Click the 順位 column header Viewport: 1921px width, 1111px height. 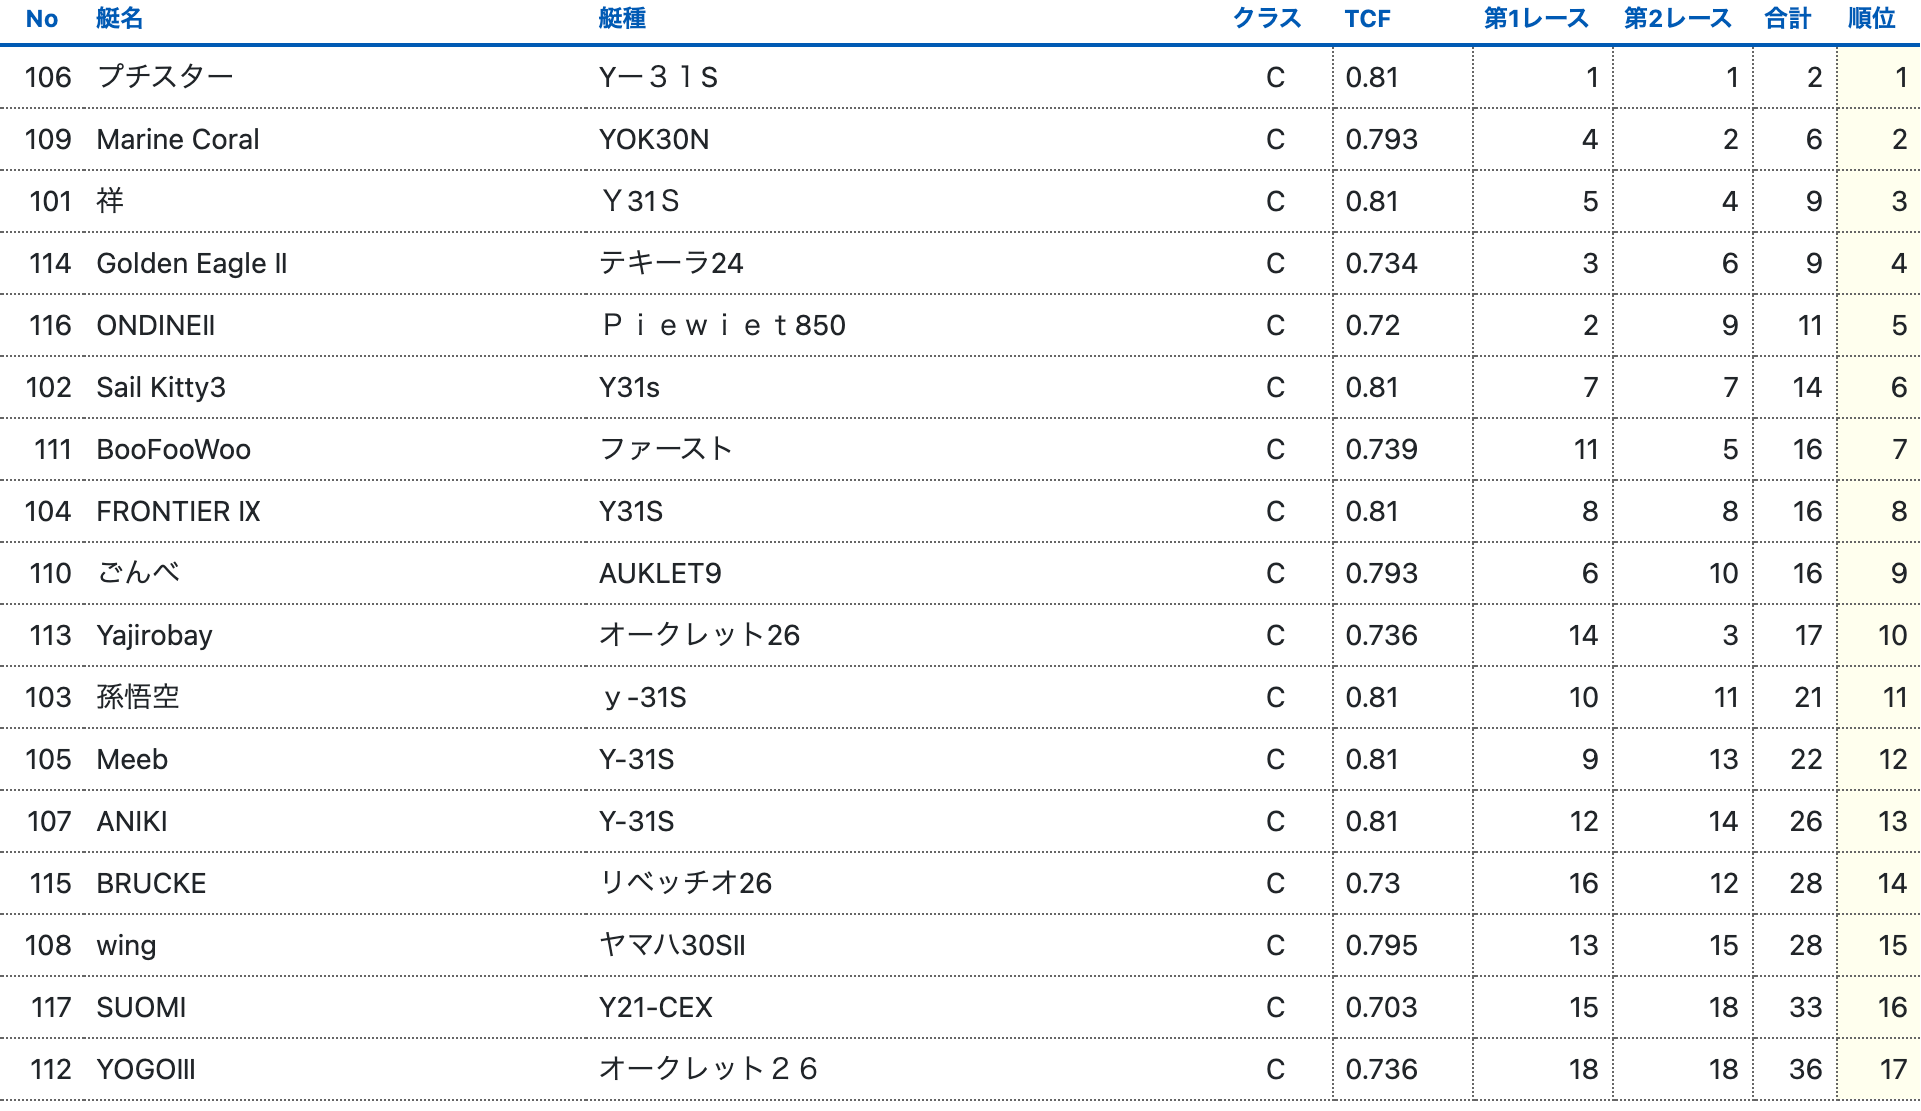click(x=1871, y=19)
